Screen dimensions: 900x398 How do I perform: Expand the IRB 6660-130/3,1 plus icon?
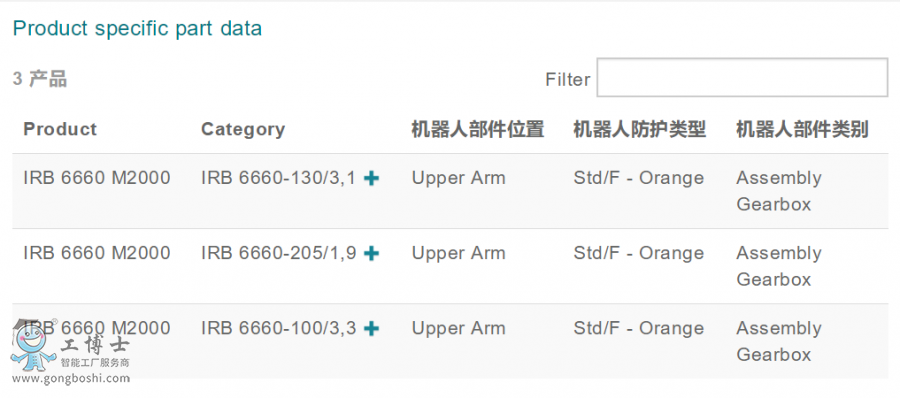pyautogui.click(x=371, y=179)
